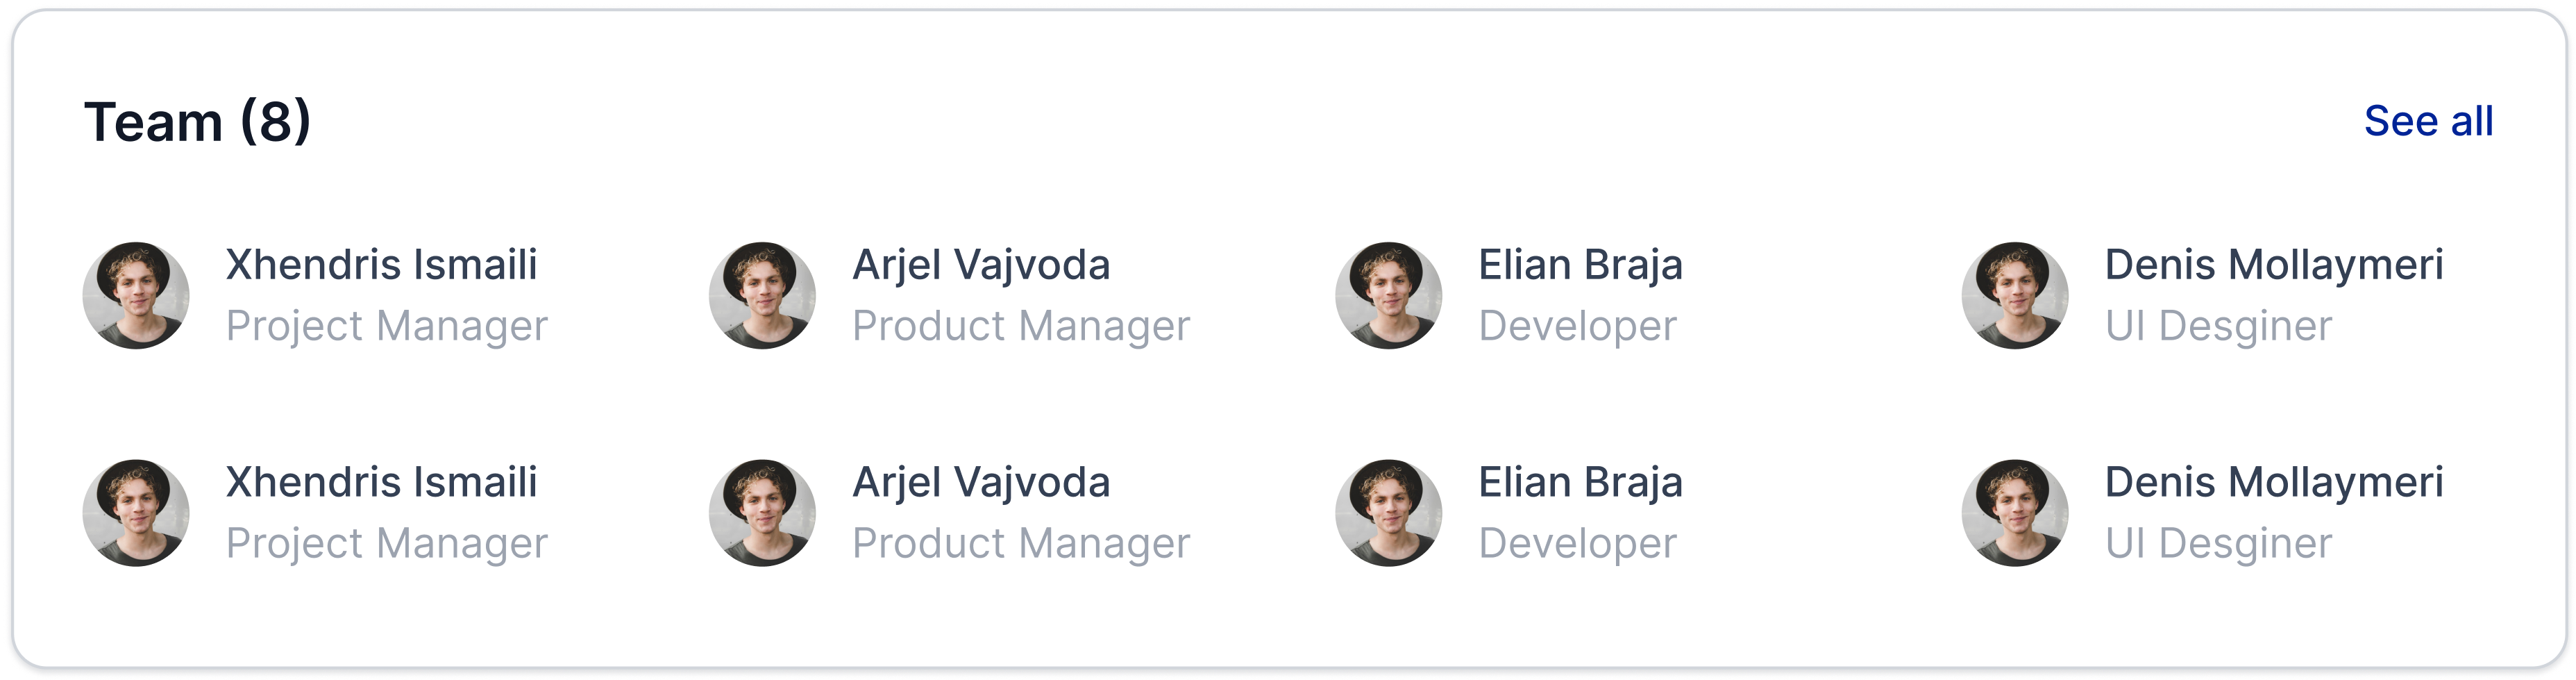Click Arjel Vajvoda's avatar in the bottom row
This screenshot has height=680, width=2576.
(762, 513)
